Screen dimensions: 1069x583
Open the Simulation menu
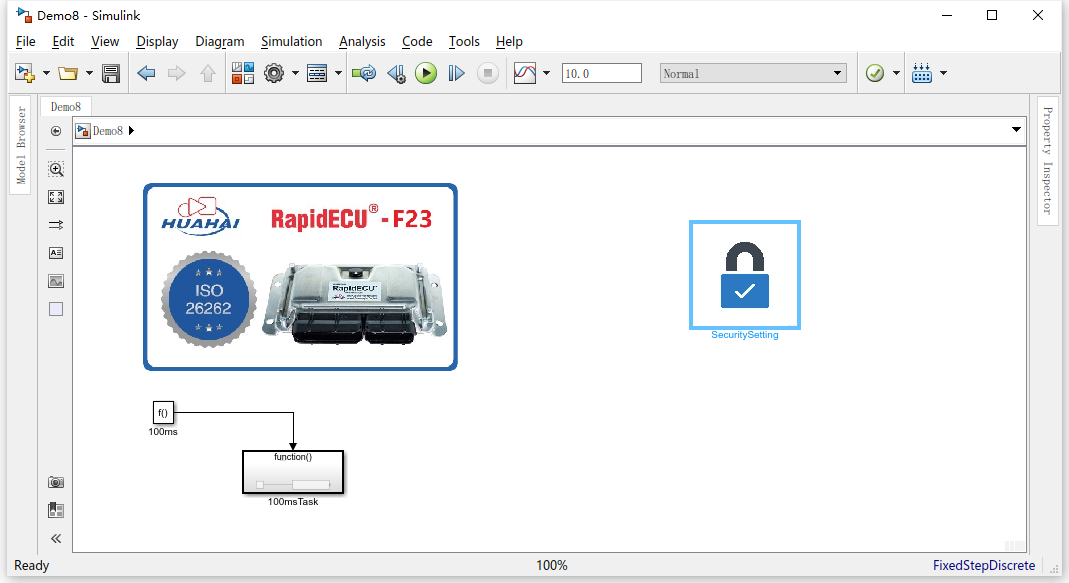click(x=291, y=41)
